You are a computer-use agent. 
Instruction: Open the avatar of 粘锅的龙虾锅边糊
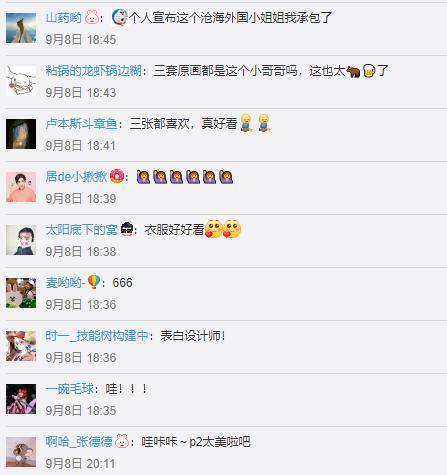tap(21, 81)
